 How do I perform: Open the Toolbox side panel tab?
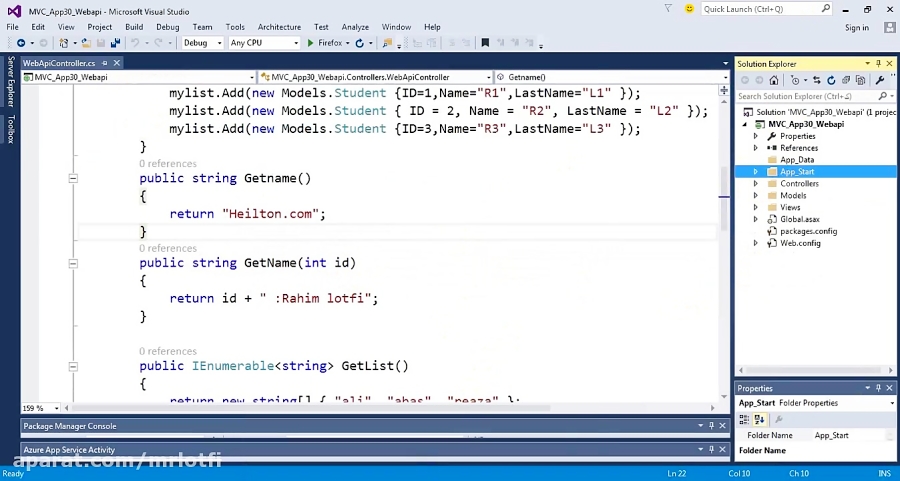click(11, 130)
